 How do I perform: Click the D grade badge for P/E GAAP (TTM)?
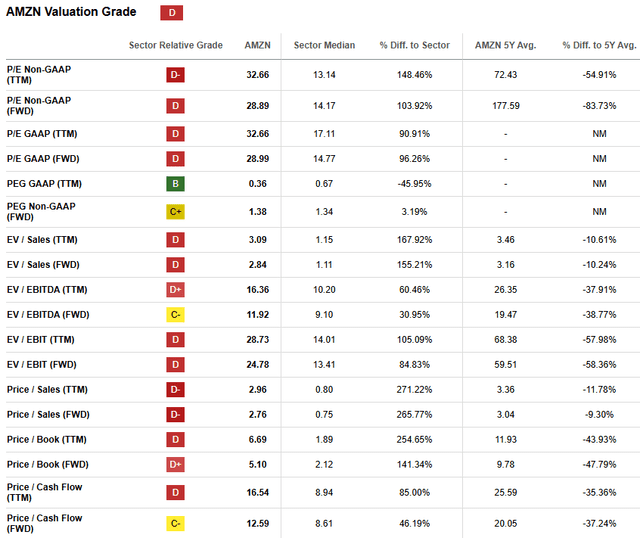click(175, 134)
